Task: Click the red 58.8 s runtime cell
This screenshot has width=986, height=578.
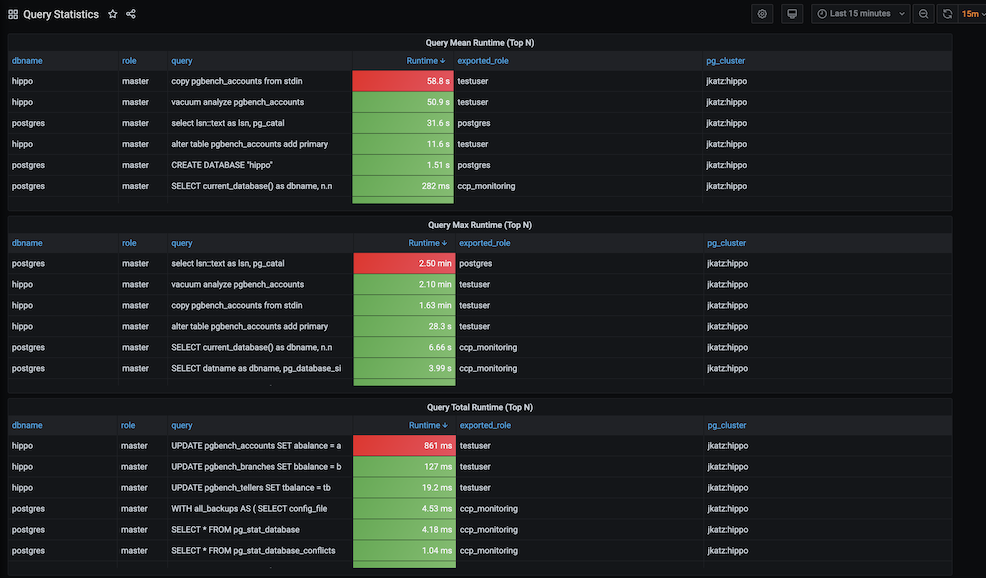Action: point(402,81)
